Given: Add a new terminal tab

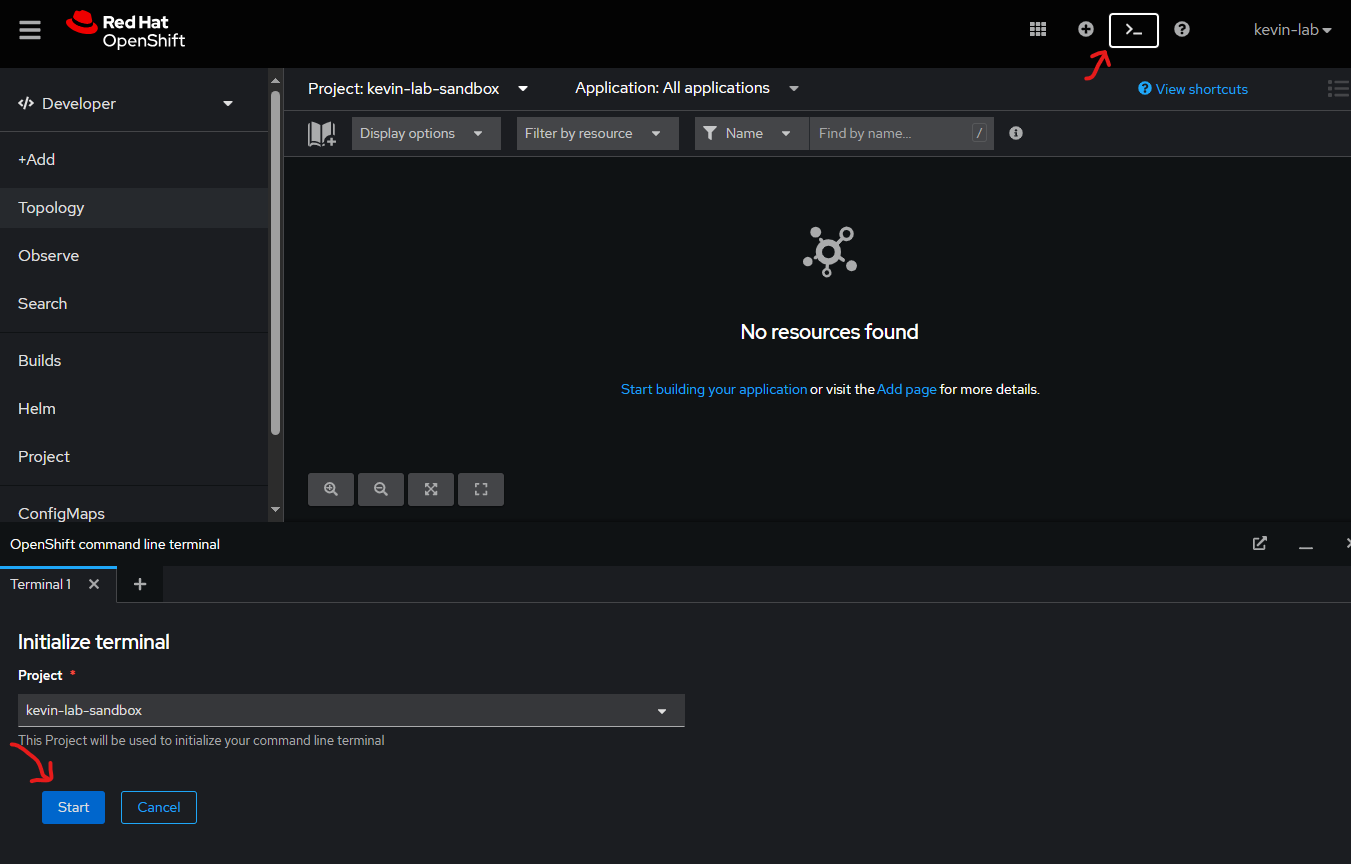Looking at the screenshot, I should pyautogui.click(x=140, y=584).
